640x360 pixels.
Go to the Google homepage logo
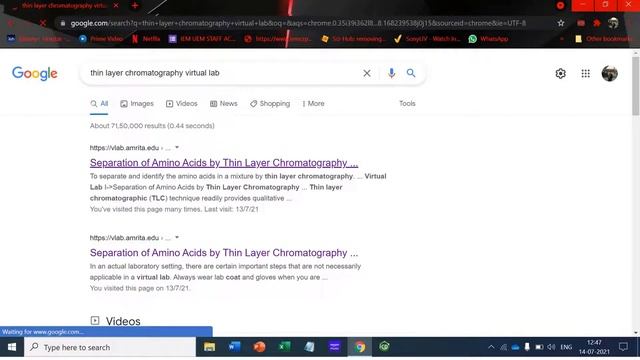pyautogui.click(x=35, y=73)
